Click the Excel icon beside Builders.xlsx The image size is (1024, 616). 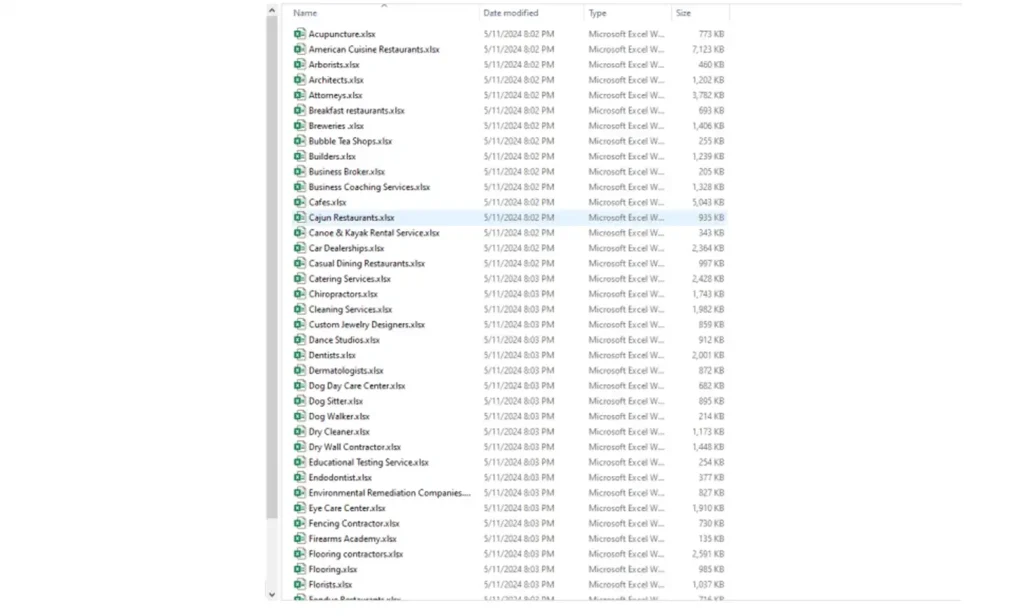(x=299, y=156)
